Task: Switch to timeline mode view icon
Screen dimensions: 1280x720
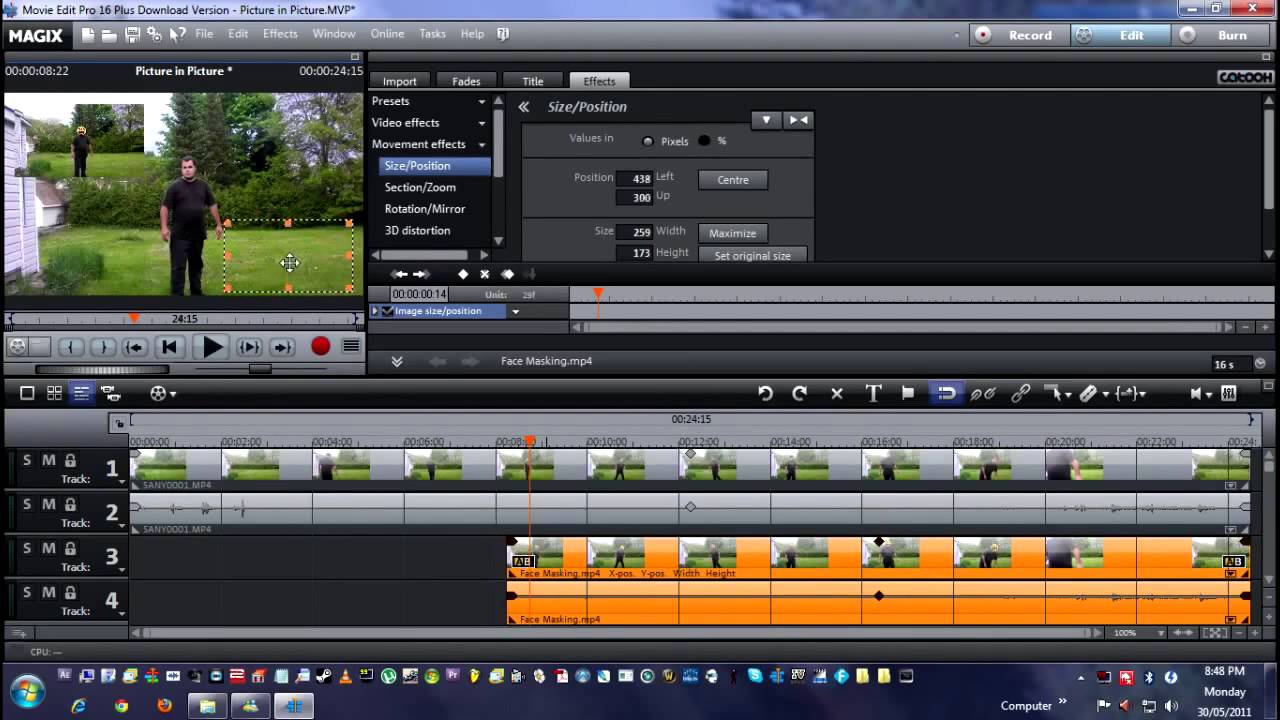Action: click(82, 393)
